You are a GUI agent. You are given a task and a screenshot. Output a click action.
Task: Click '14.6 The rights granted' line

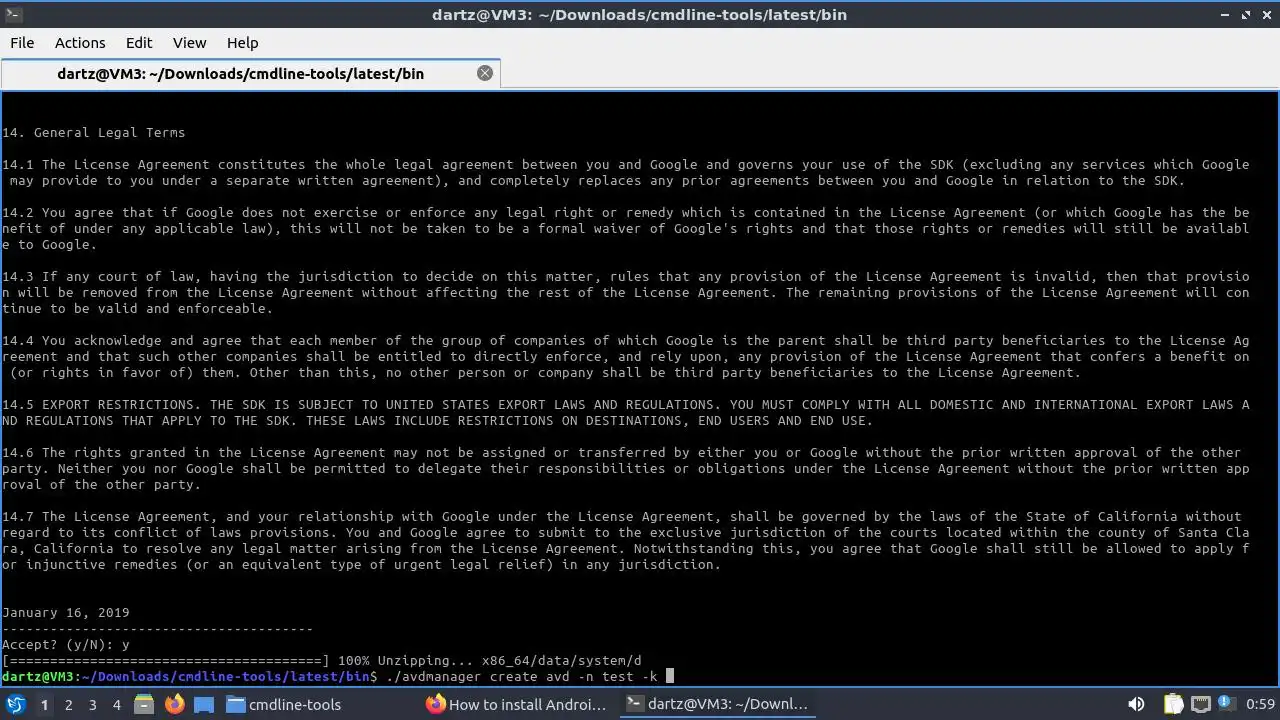coord(621,453)
